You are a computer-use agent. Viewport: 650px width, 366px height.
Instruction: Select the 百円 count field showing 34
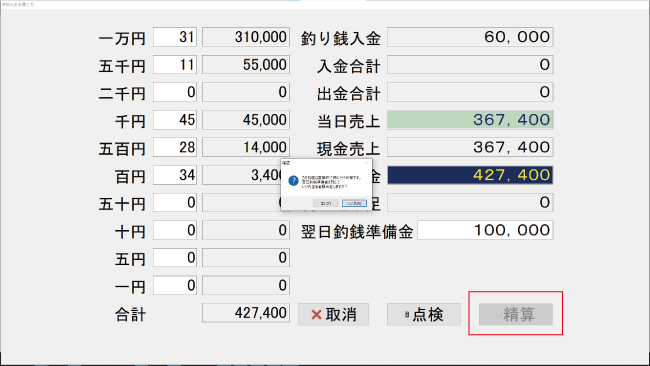[x=175, y=175]
